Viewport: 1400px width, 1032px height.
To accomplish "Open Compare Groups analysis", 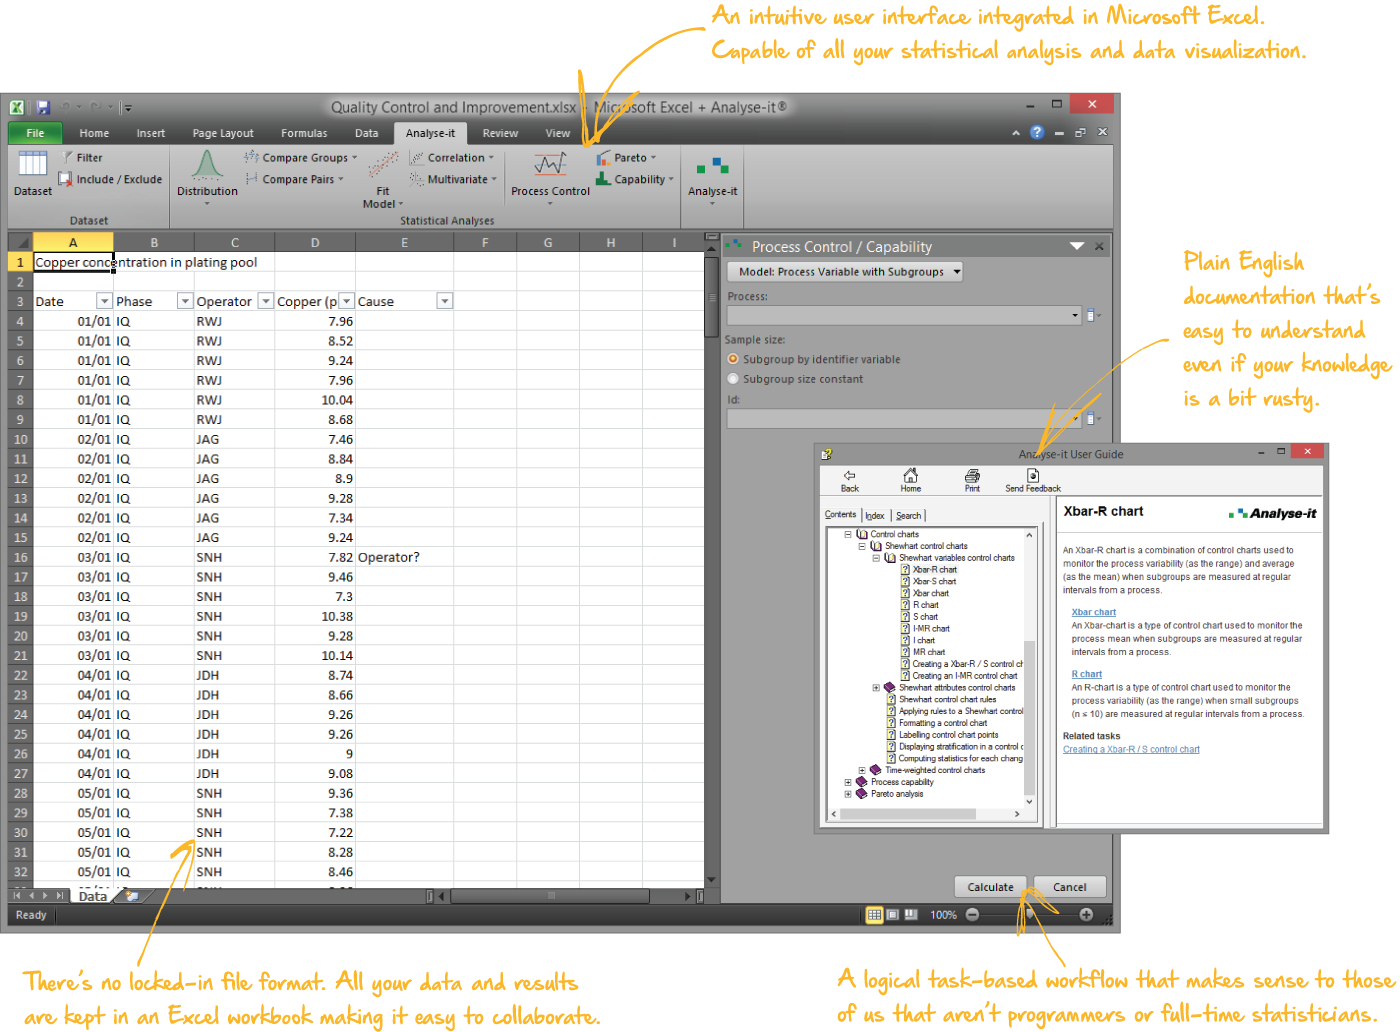I will (301, 158).
